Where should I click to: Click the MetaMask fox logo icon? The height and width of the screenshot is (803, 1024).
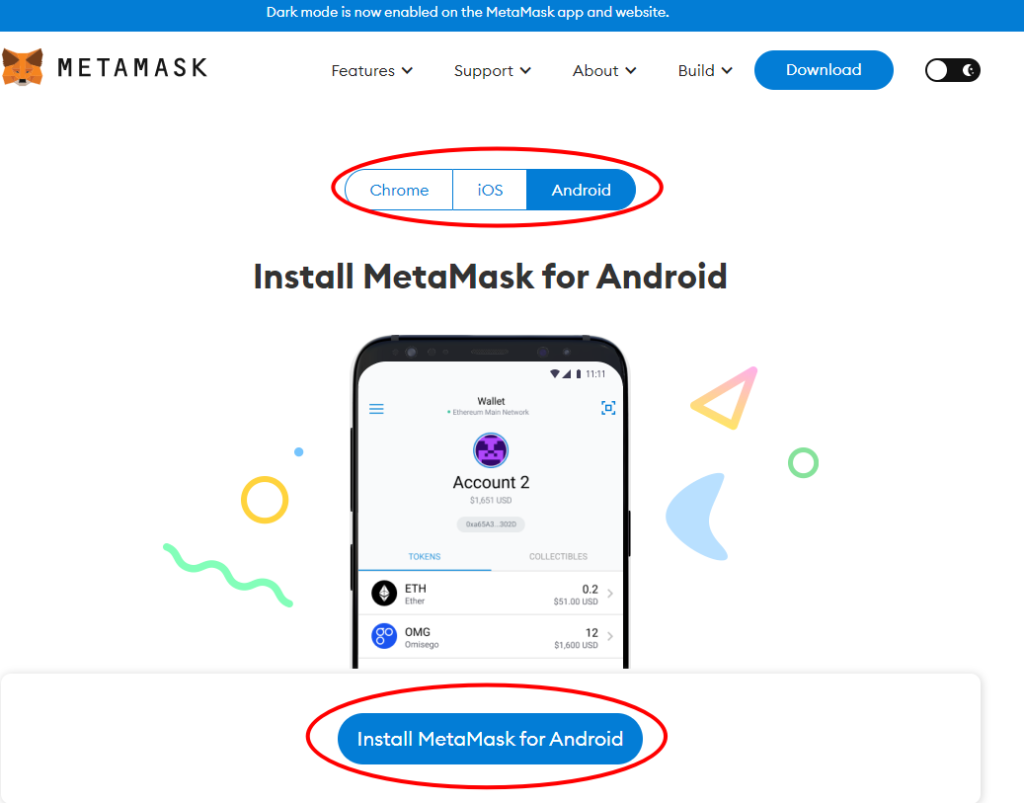[x=22, y=67]
